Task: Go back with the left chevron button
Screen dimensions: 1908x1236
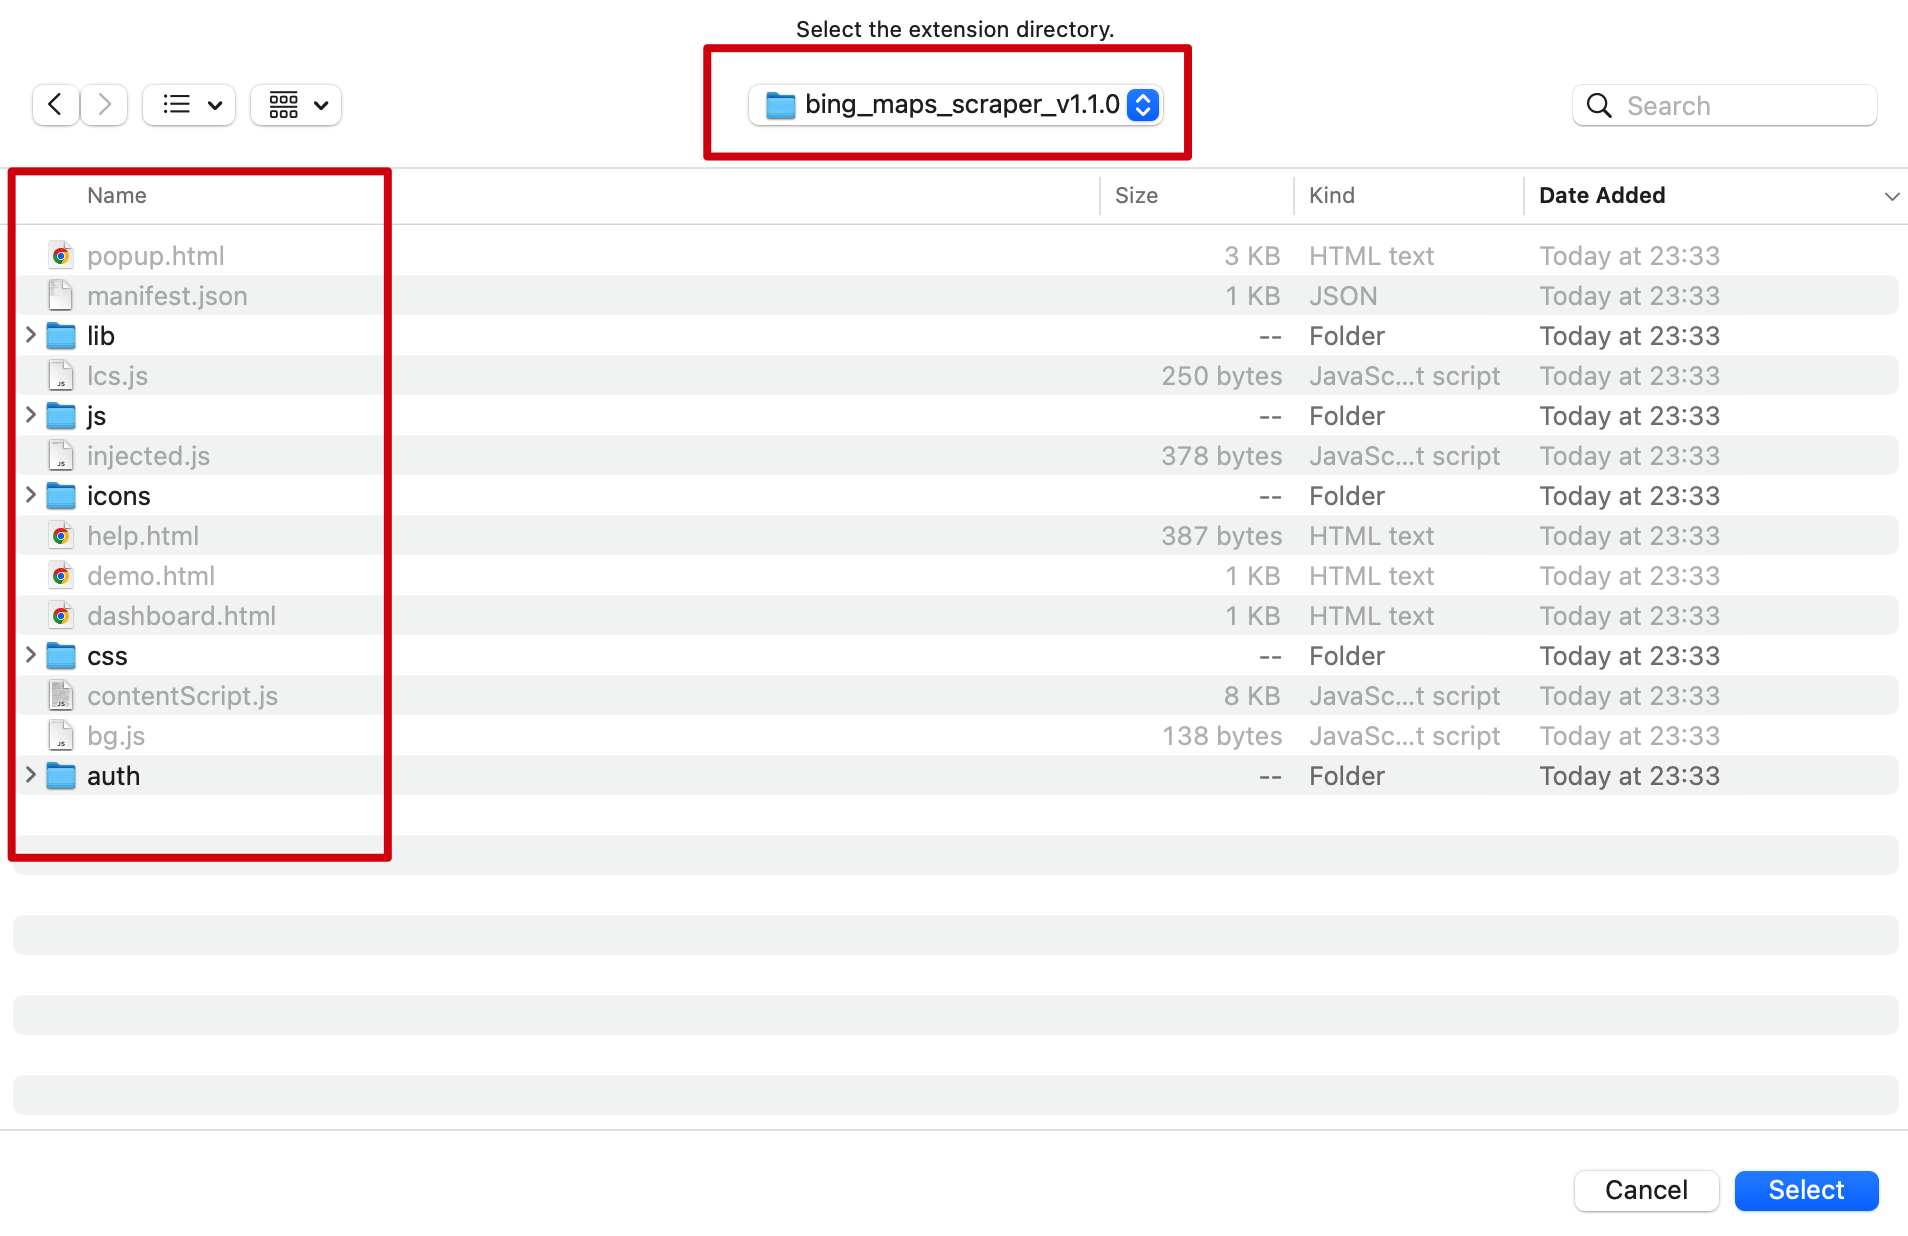Action: pos(55,105)
